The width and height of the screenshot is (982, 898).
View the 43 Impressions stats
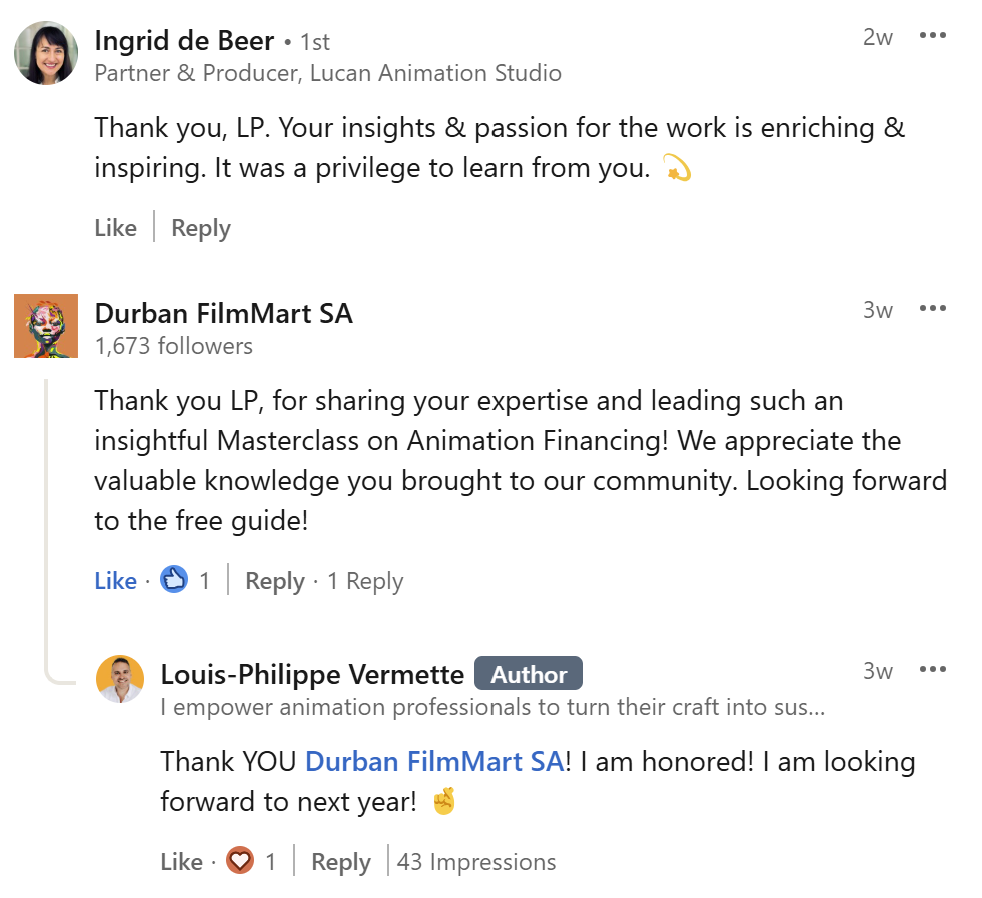(x=476, y=862)
